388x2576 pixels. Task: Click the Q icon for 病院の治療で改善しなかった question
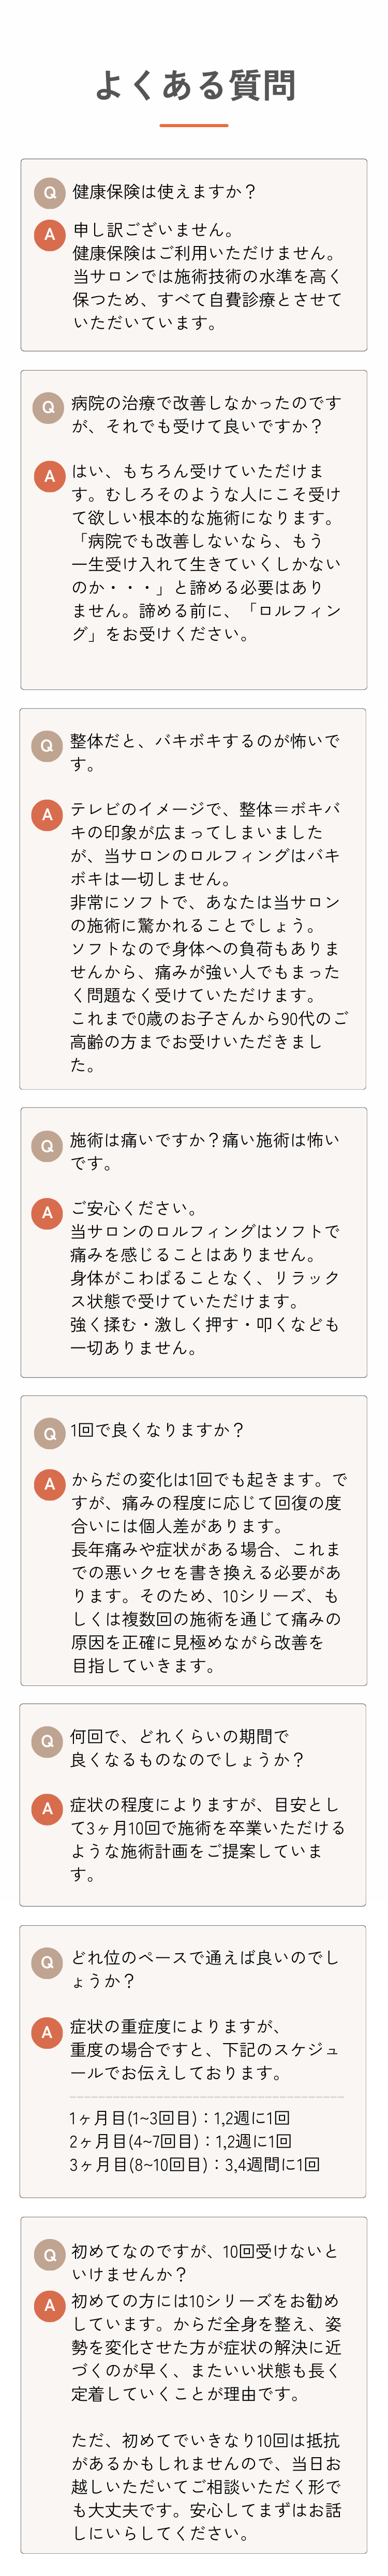click(x=47, y=407)
